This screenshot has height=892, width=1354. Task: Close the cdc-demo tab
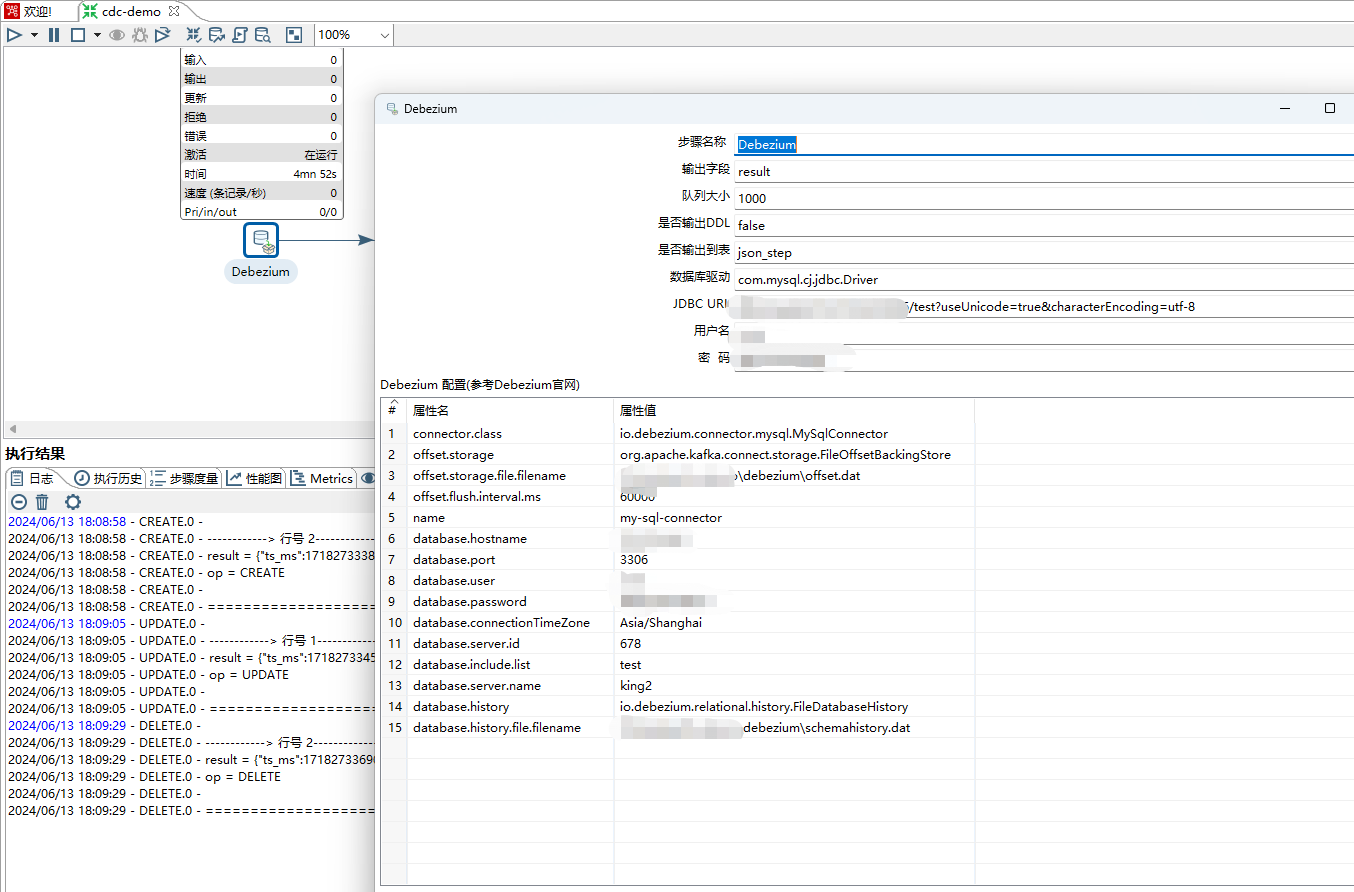pos(174,11)
